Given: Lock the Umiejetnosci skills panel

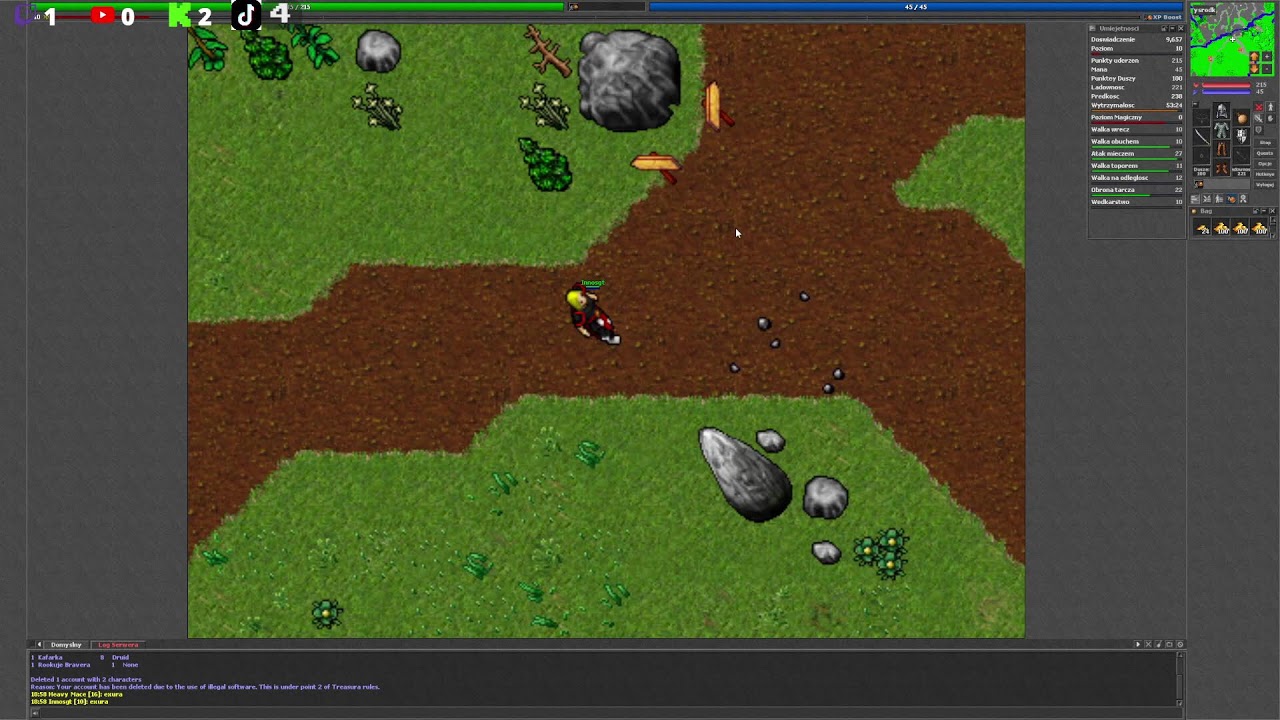Looking at the screenshot, I should (1164, 28).
